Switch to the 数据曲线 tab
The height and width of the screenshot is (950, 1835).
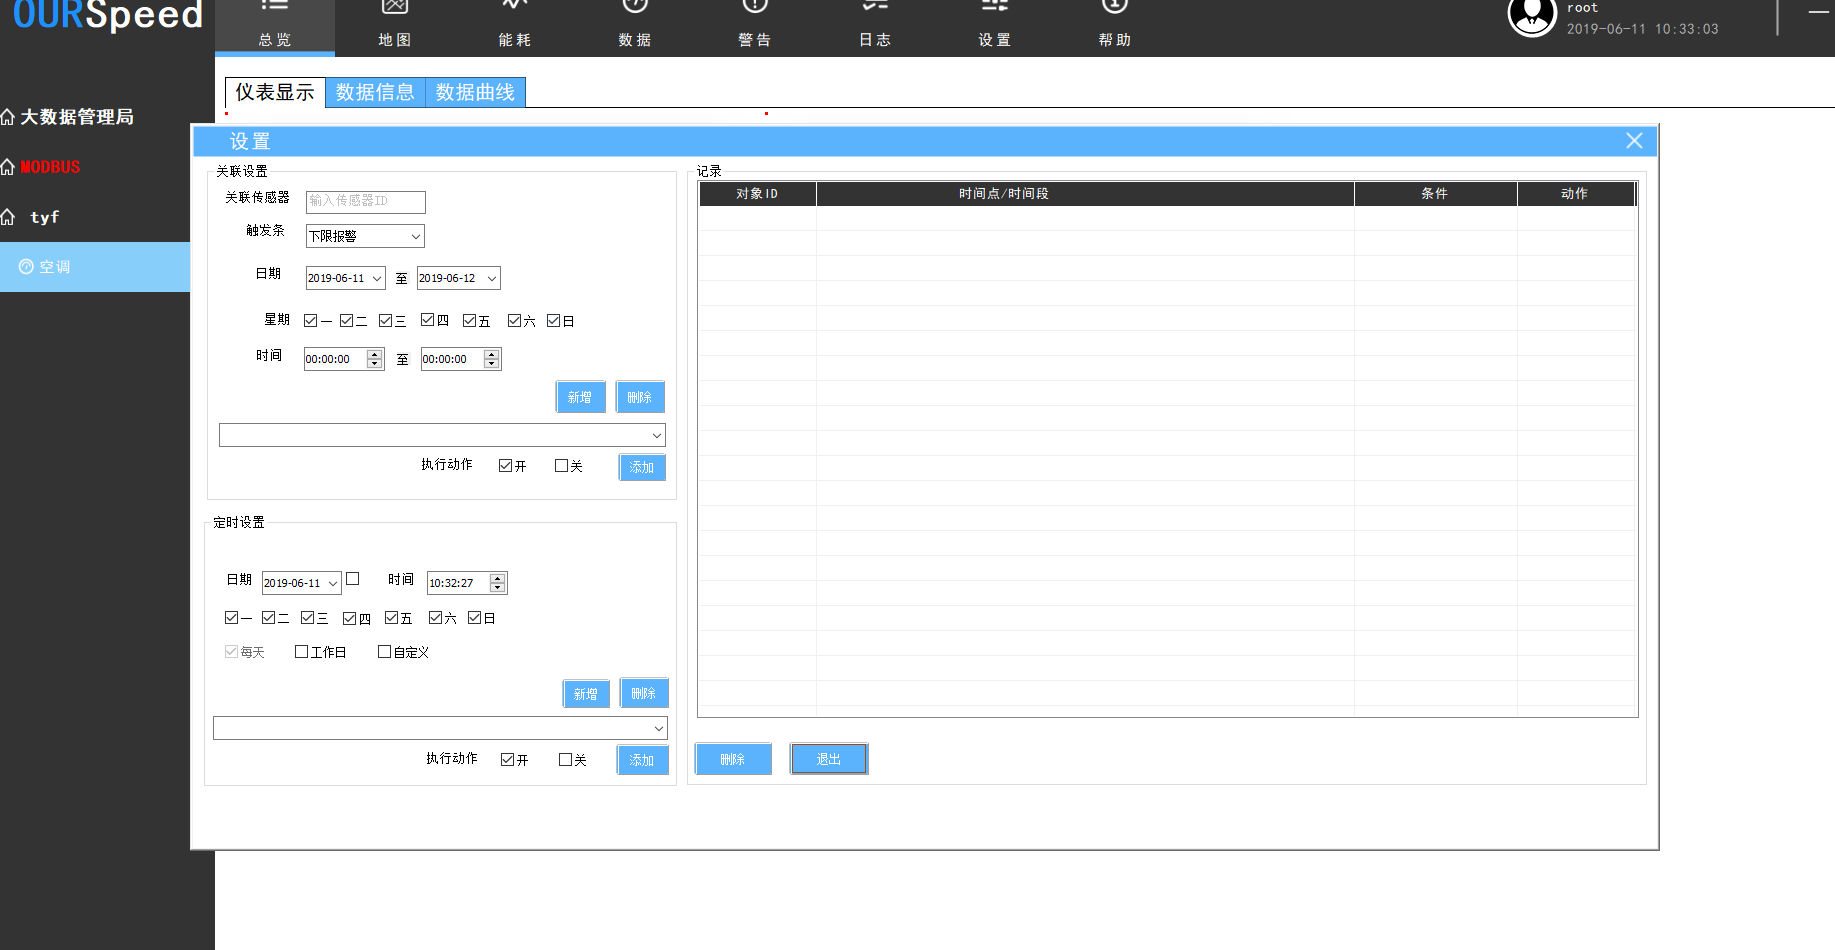point(475,92)
